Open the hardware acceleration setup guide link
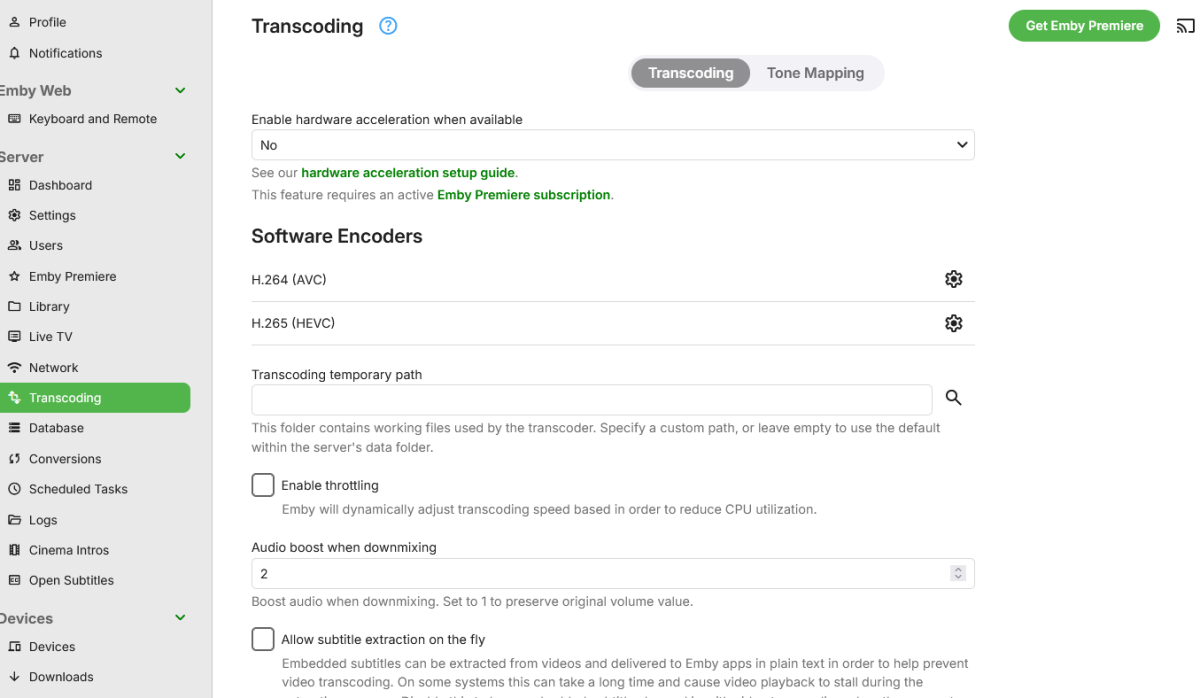This screenshot has width=1200, height=698. tap(408, 173)
